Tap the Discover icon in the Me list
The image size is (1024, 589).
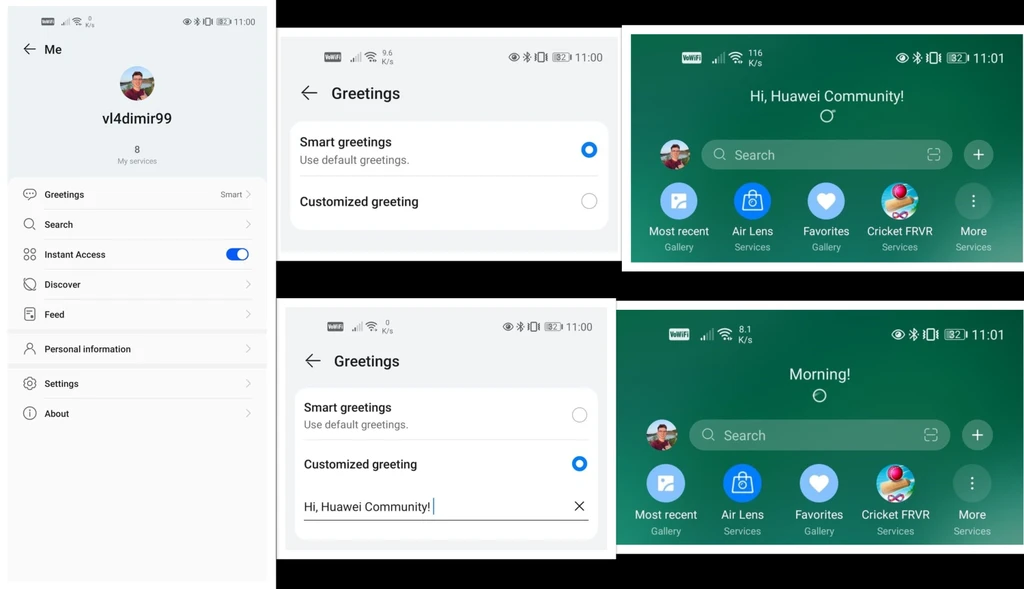coord(29,284)
